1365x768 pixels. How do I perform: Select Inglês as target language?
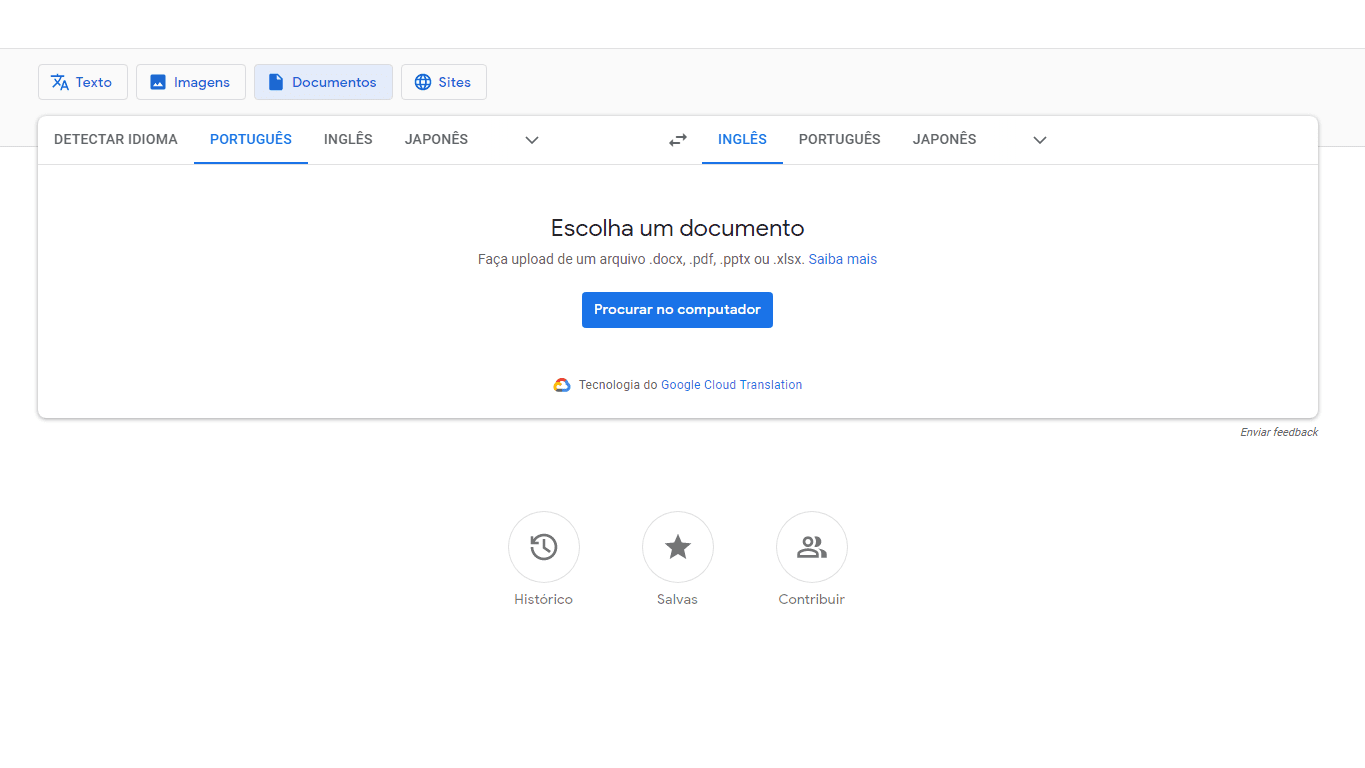(742, 140)
